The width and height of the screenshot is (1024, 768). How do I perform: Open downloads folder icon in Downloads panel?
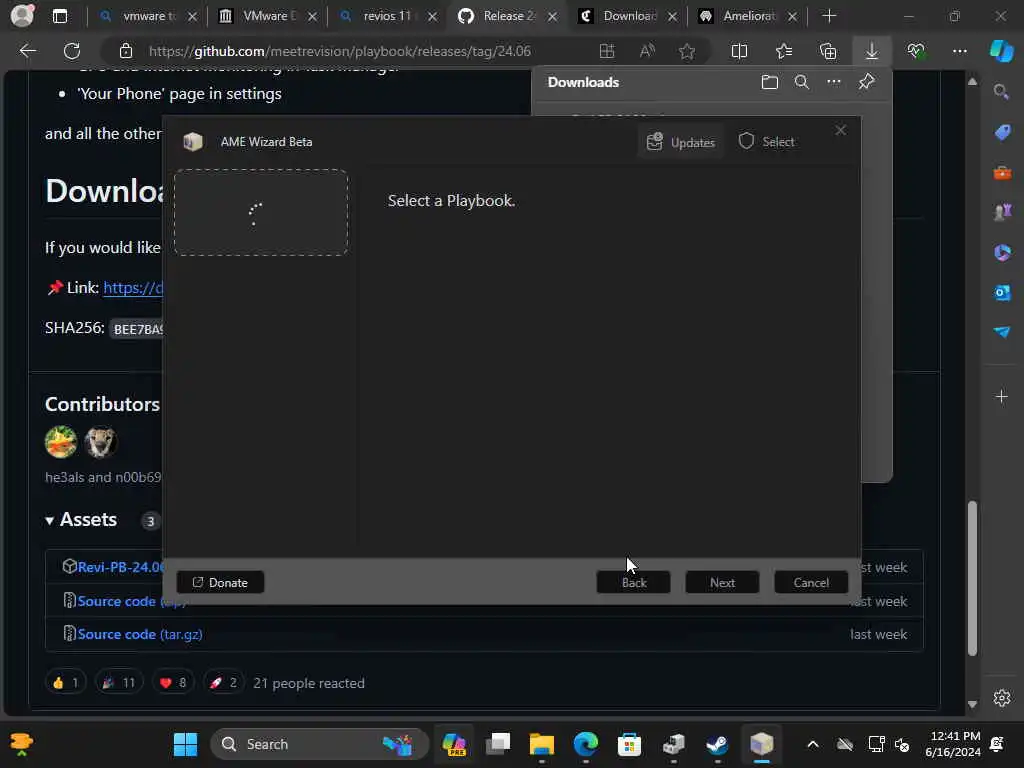coord(769,82)
